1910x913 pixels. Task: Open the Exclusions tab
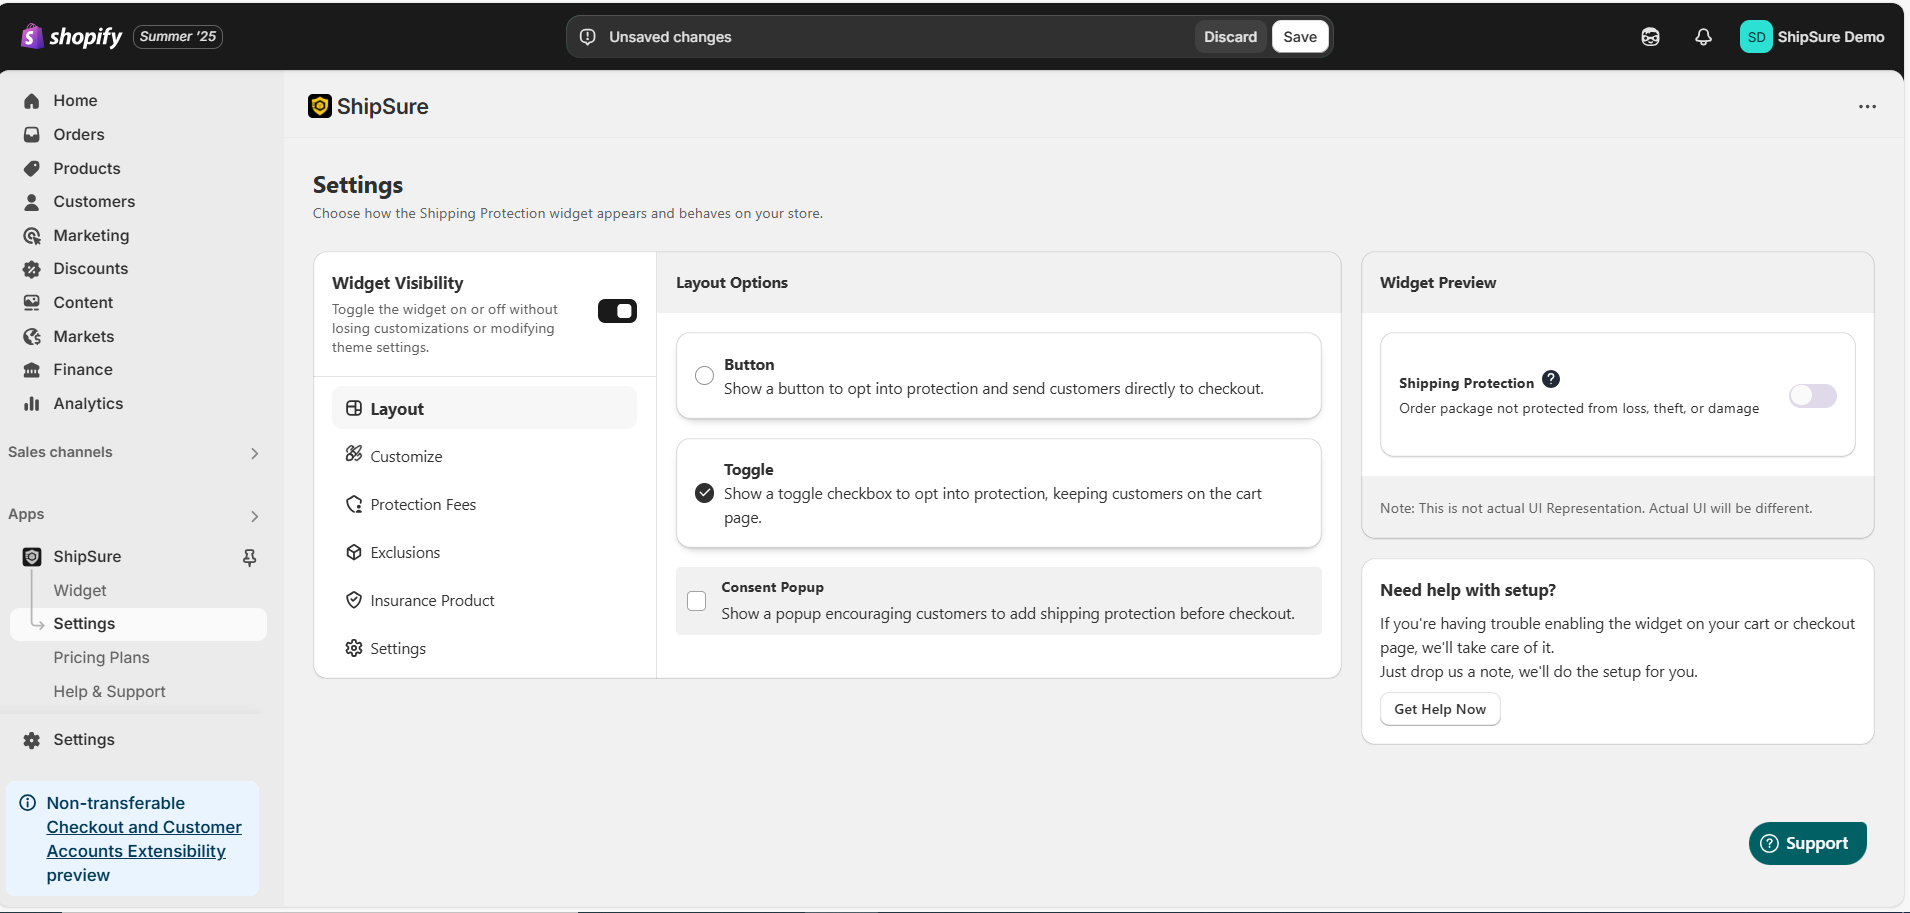pyautogui.click(x=484, y=552)
